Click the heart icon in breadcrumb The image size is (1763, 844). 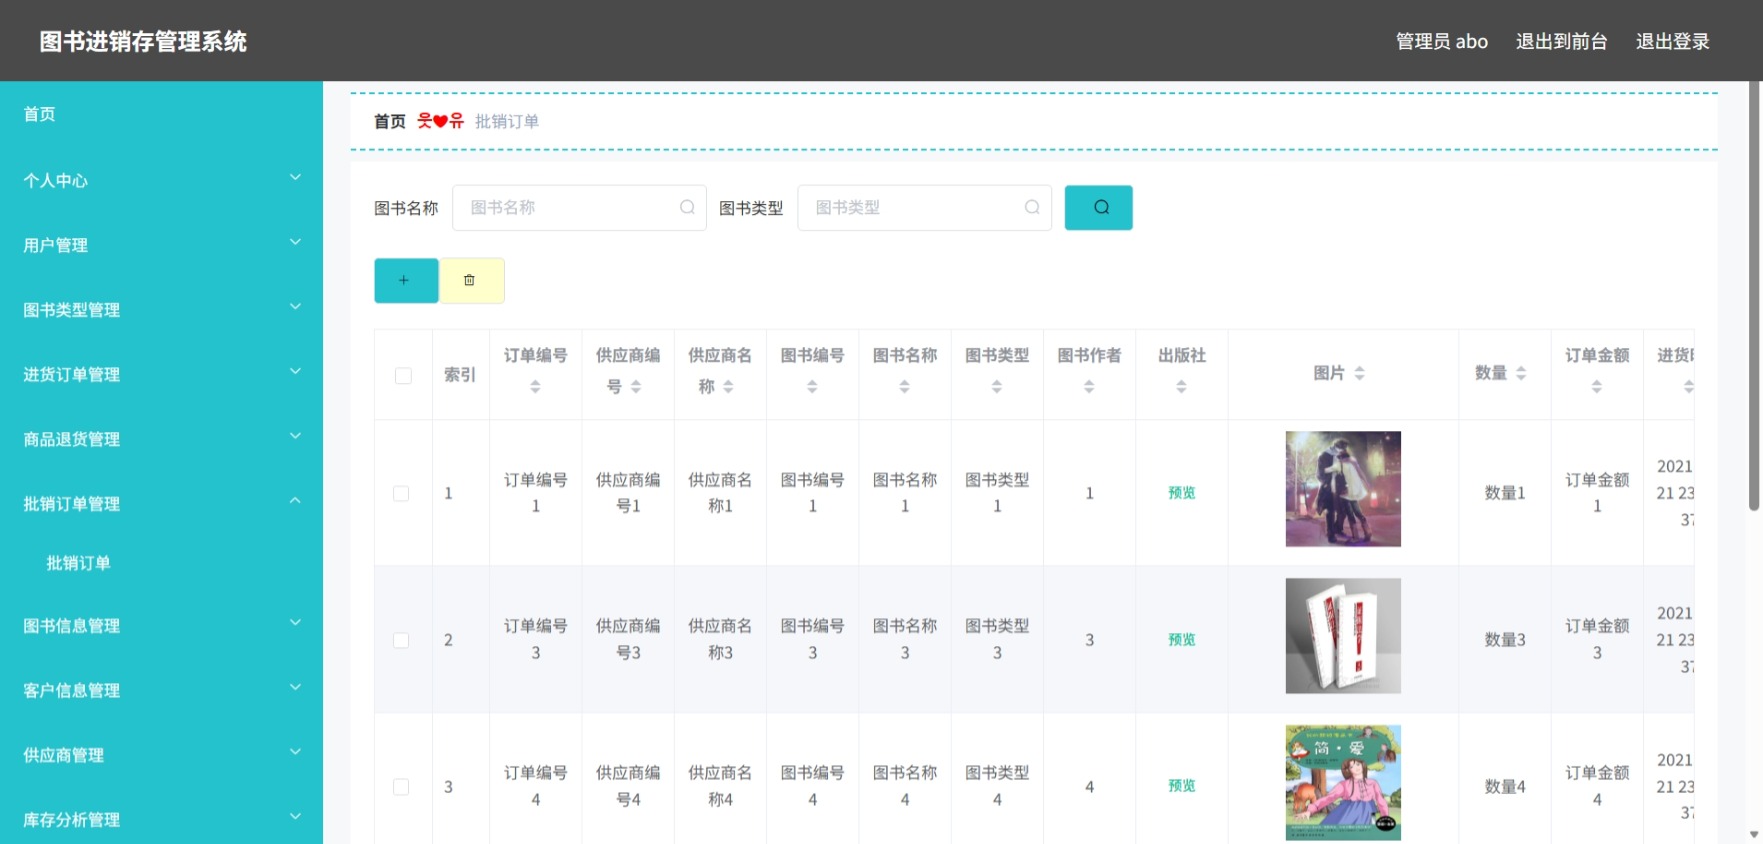click(x=440, y=121)
